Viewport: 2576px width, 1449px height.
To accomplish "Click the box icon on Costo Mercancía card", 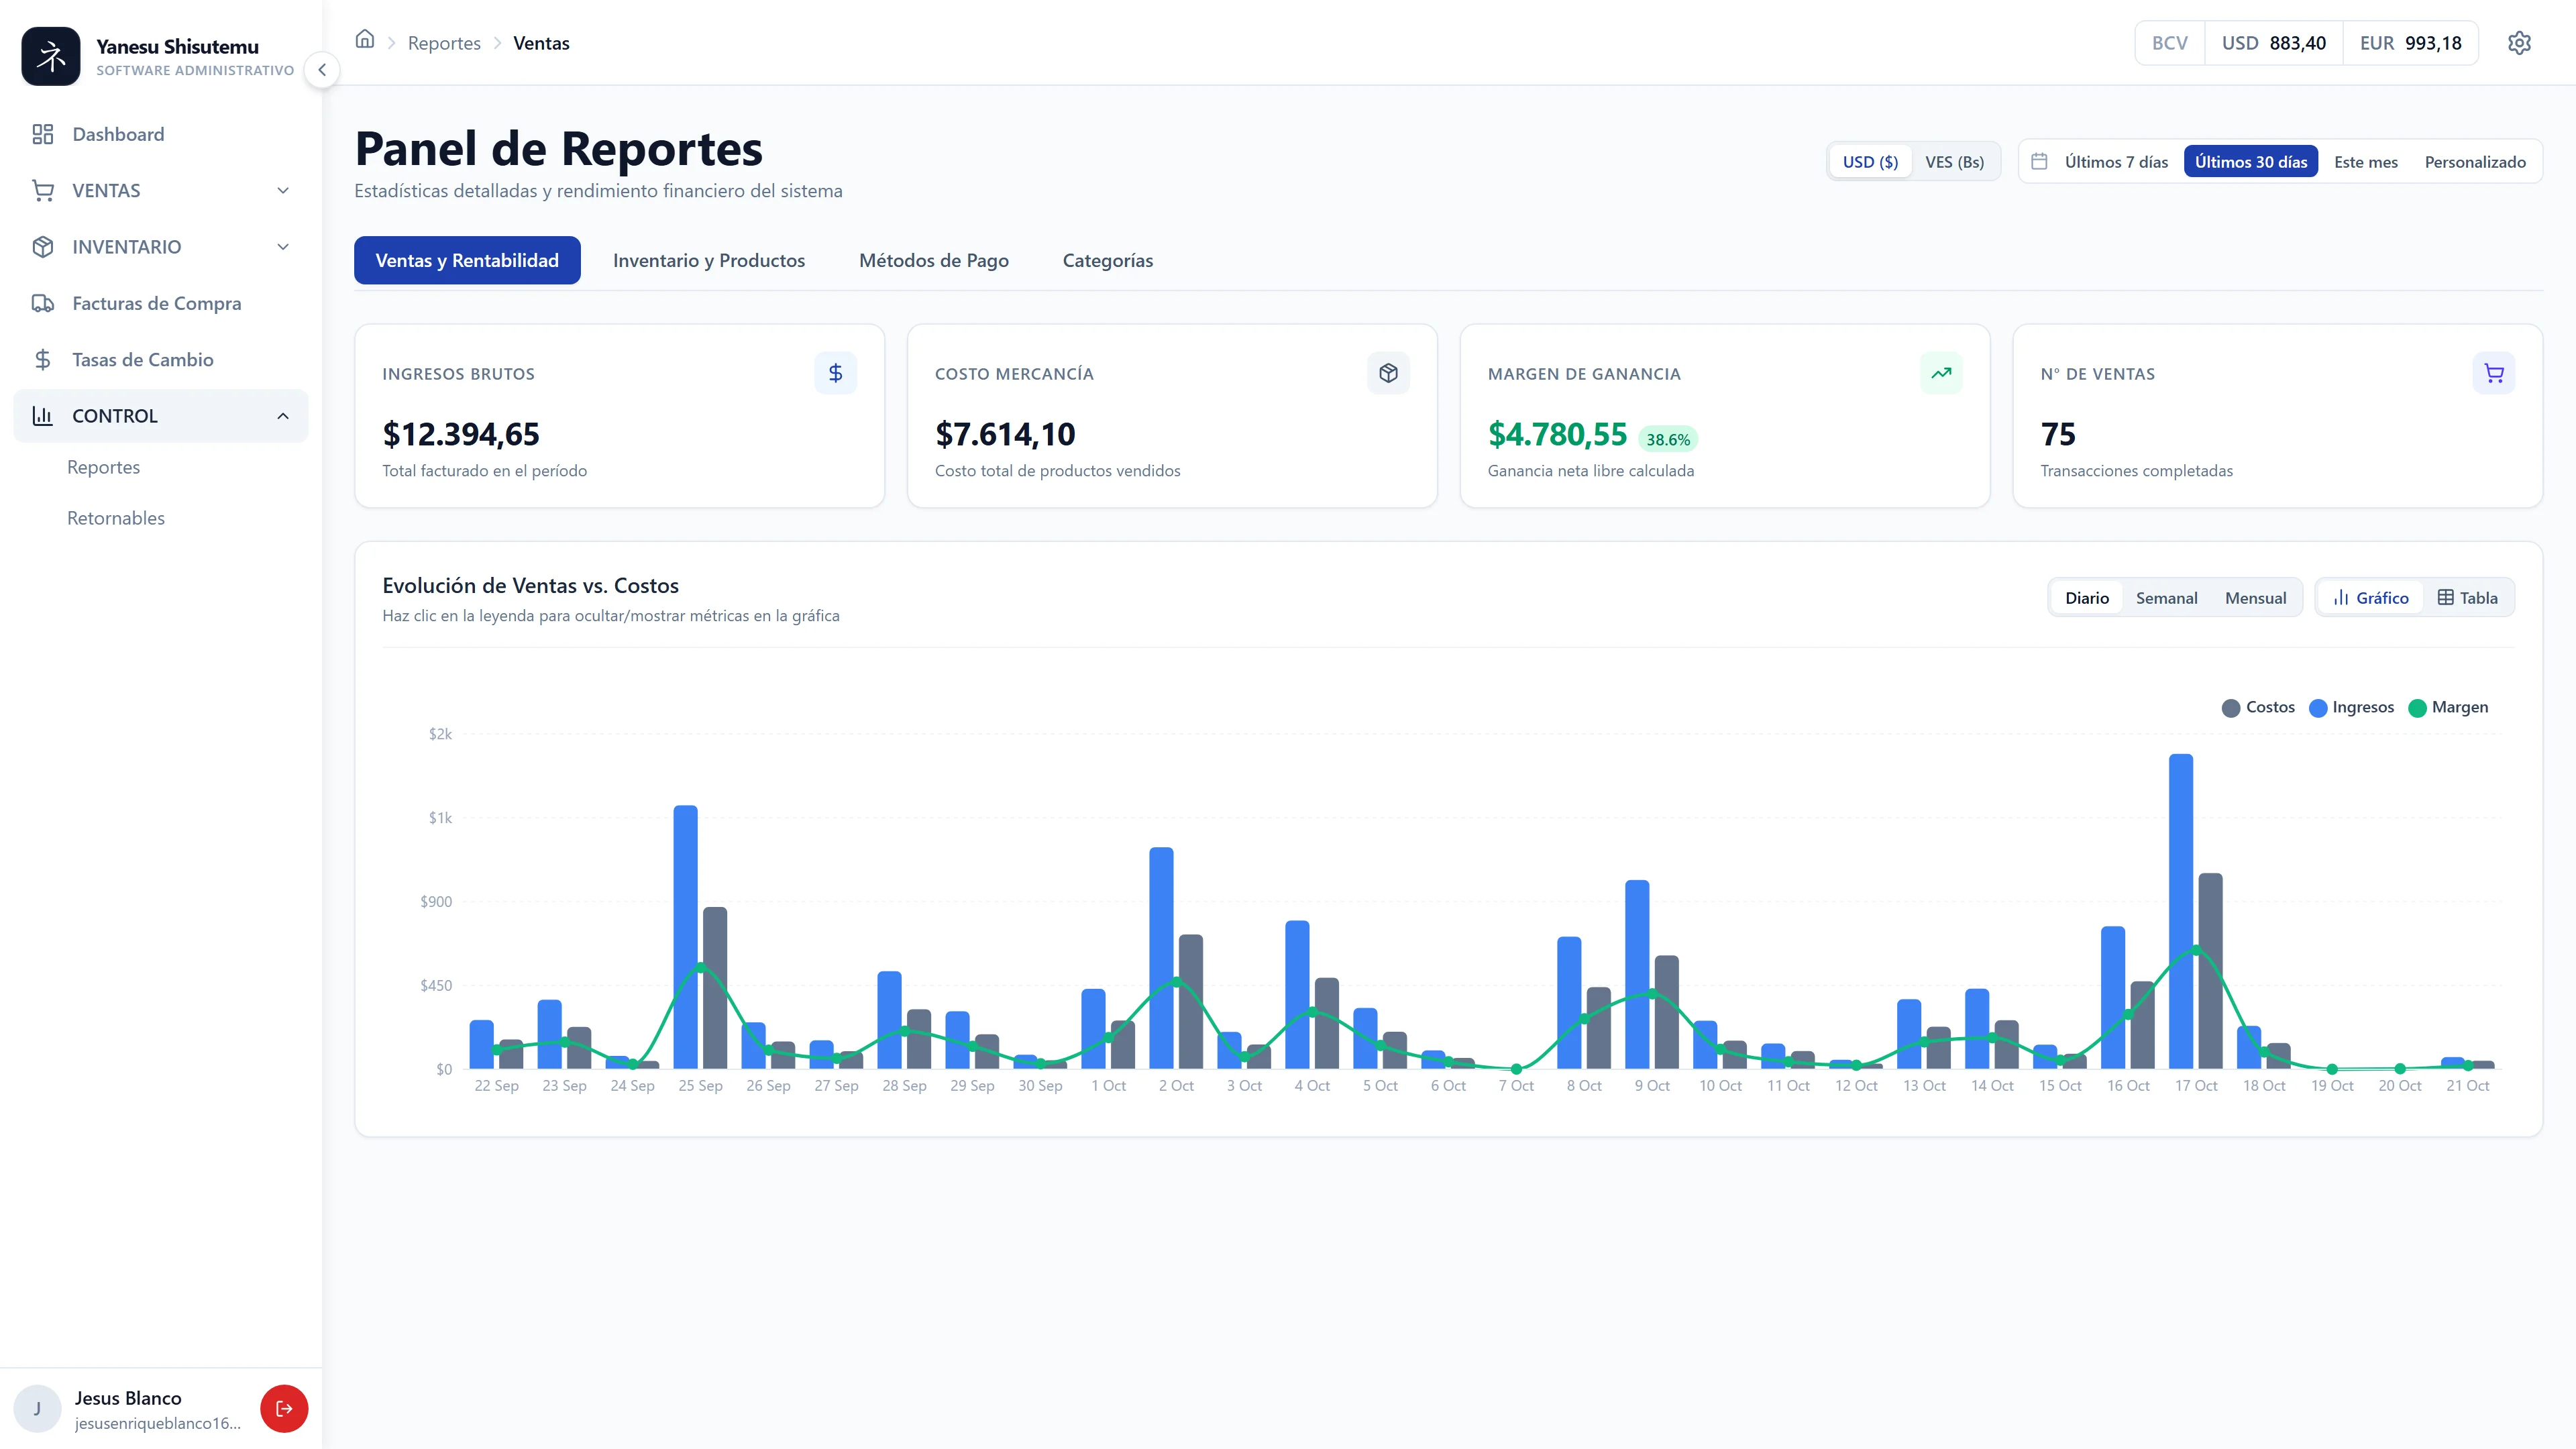I will pyautogui.click(x=1388, y=373).
